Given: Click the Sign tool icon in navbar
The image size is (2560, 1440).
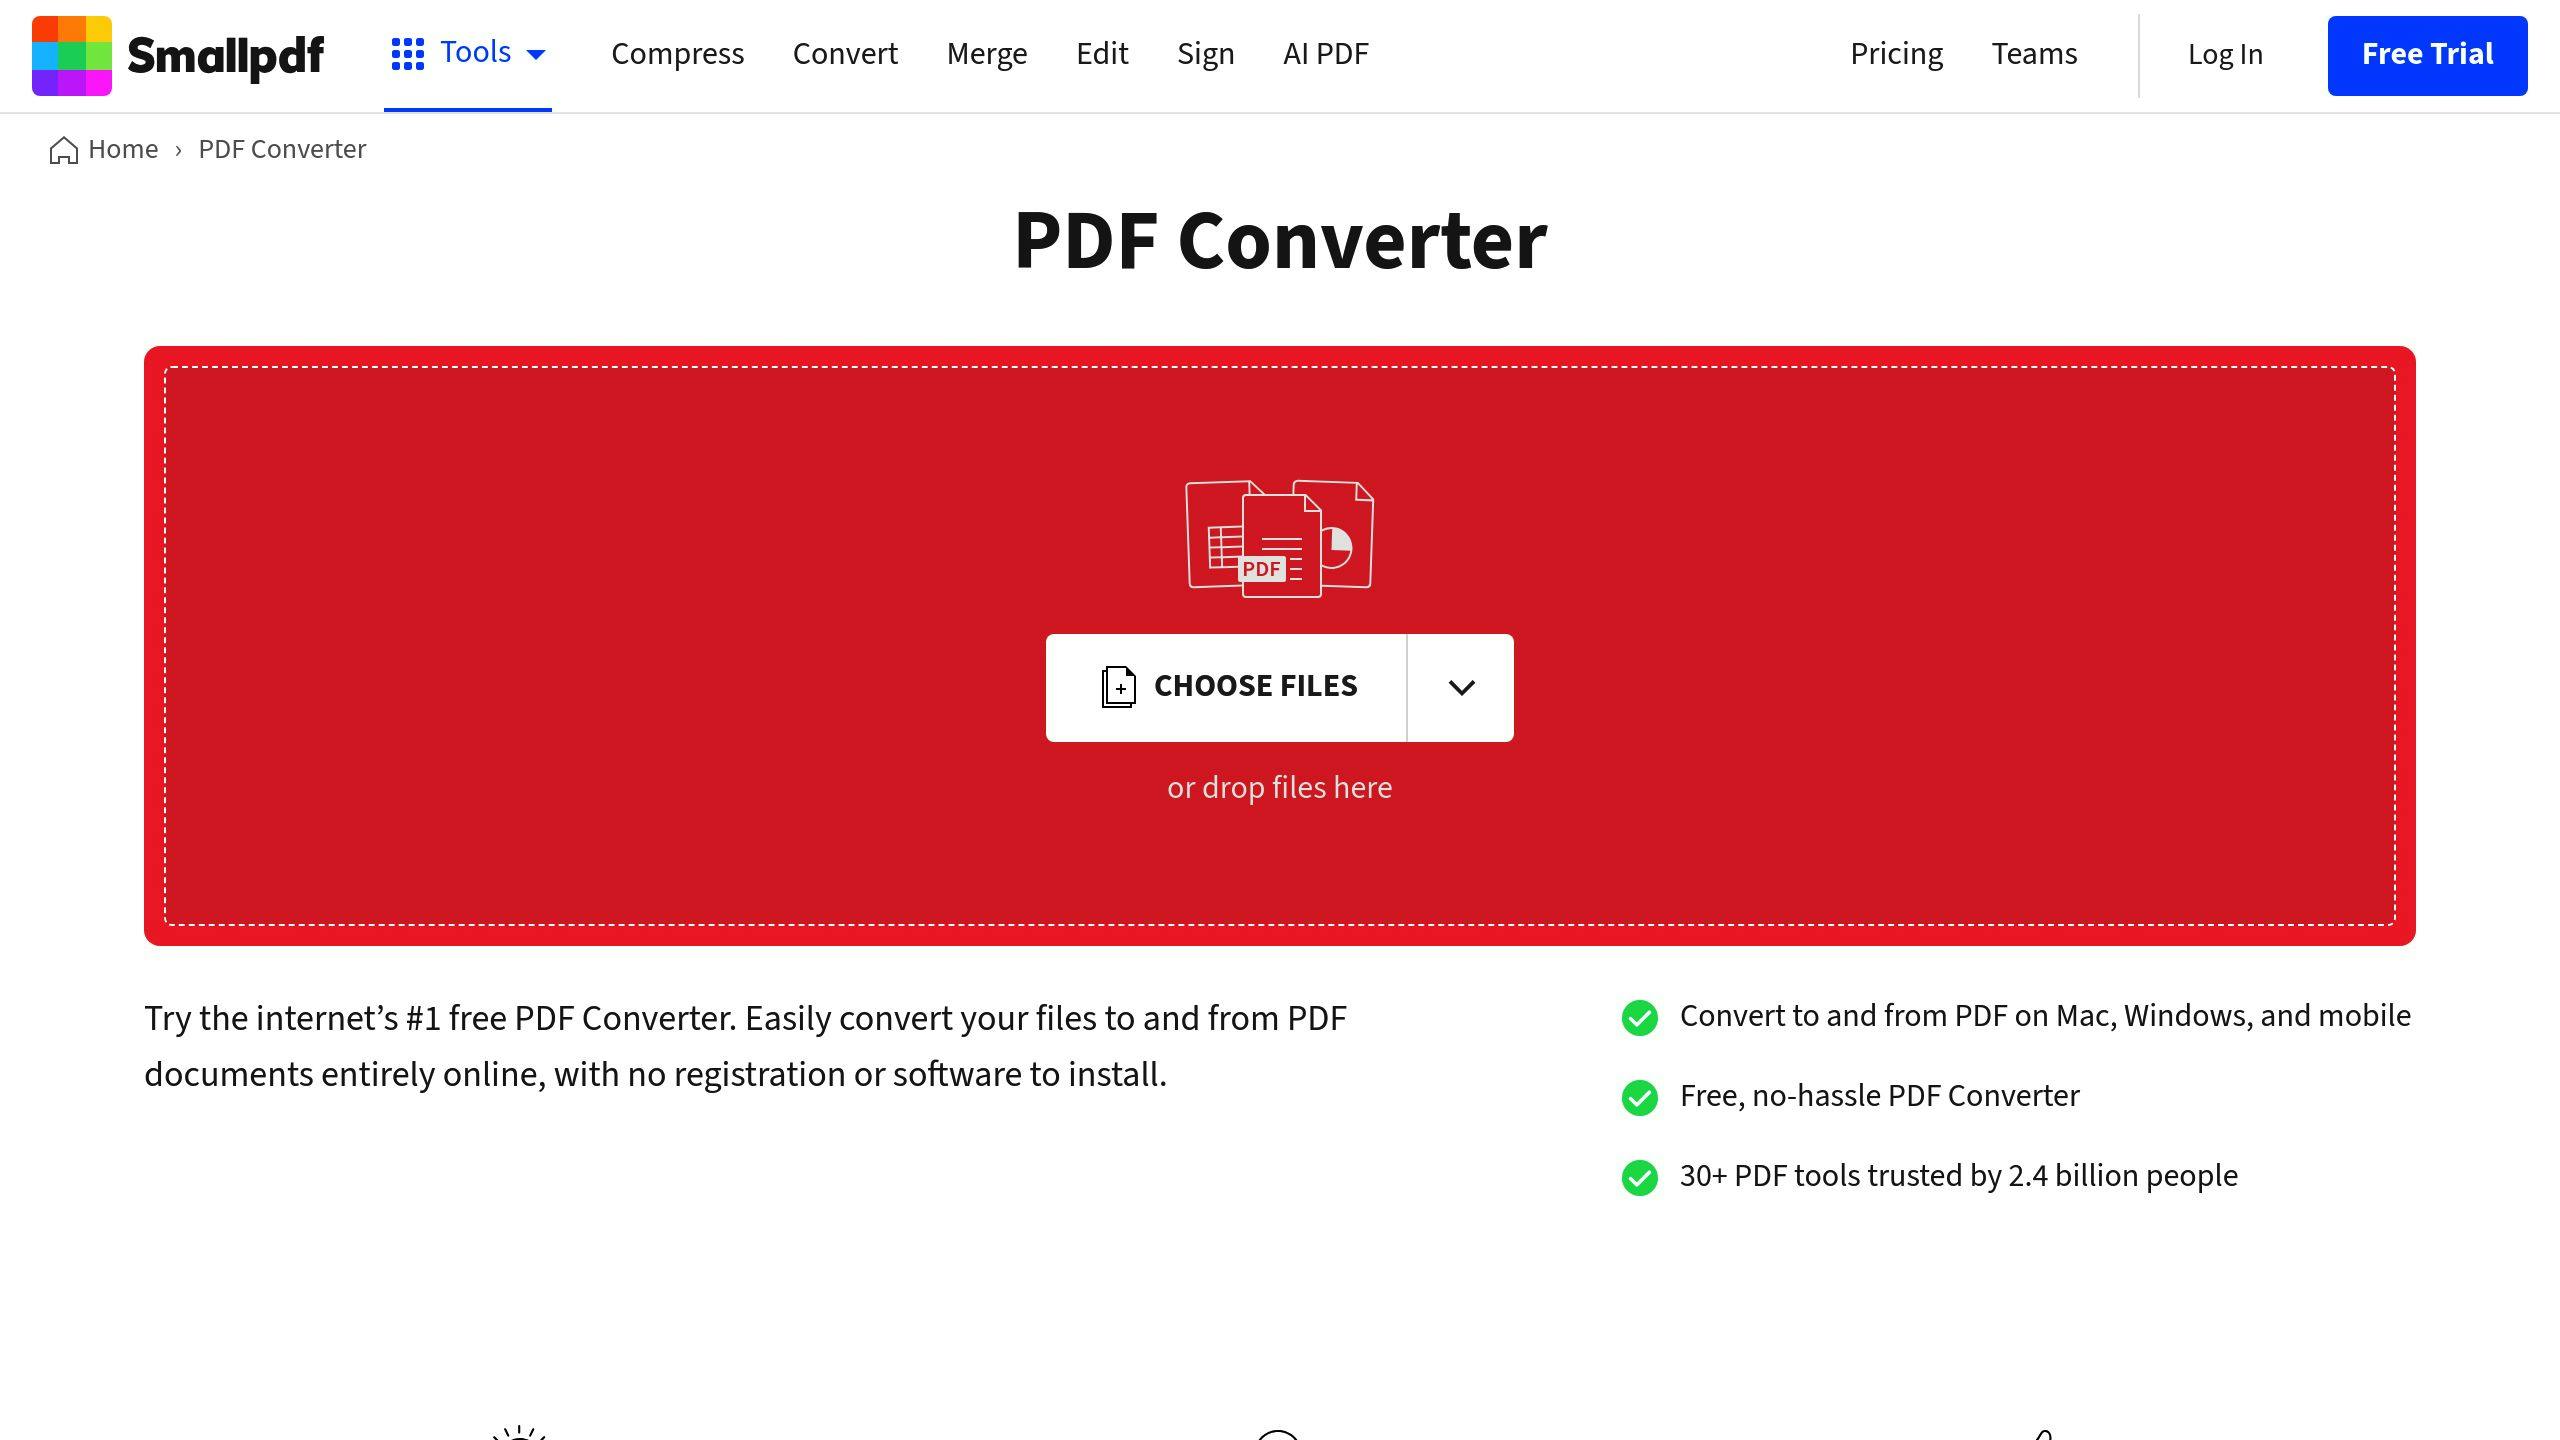Looking at the screenshot, I should (x=1204, y=53).
